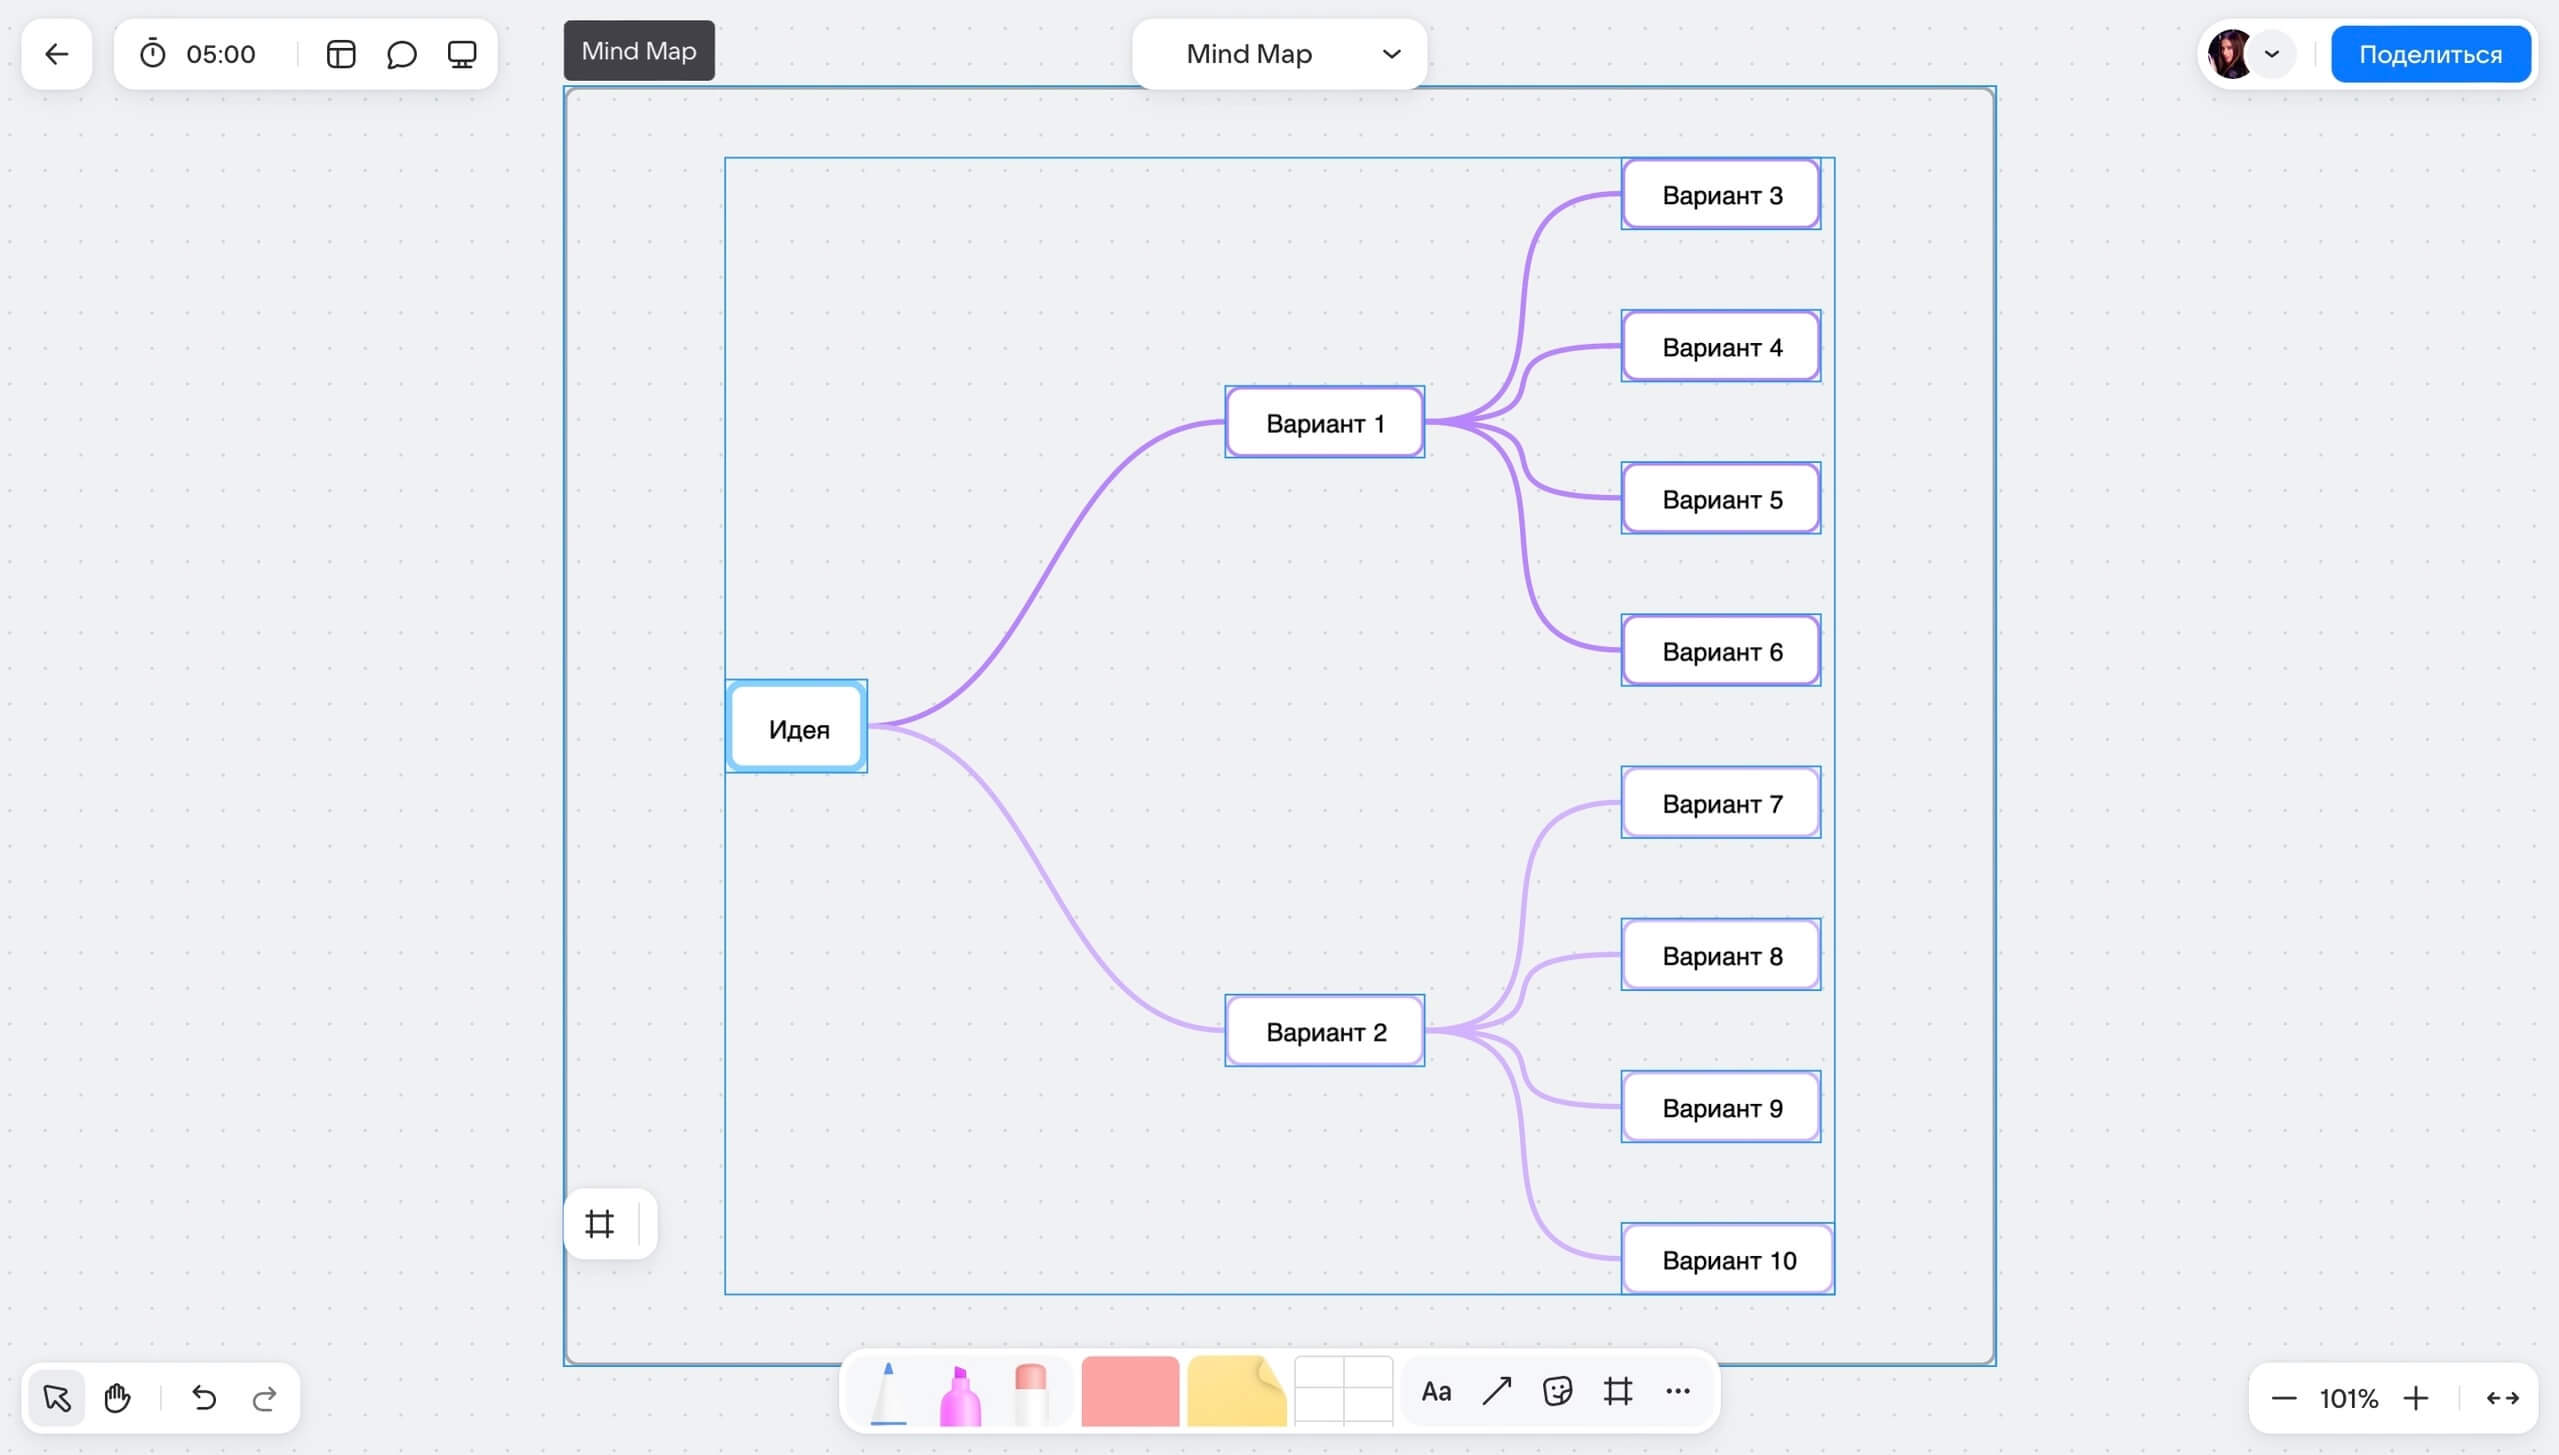Select the Вариант 7 node
The width and height of the screenshot is (2559, 1455).
[x=1721, y=803]
